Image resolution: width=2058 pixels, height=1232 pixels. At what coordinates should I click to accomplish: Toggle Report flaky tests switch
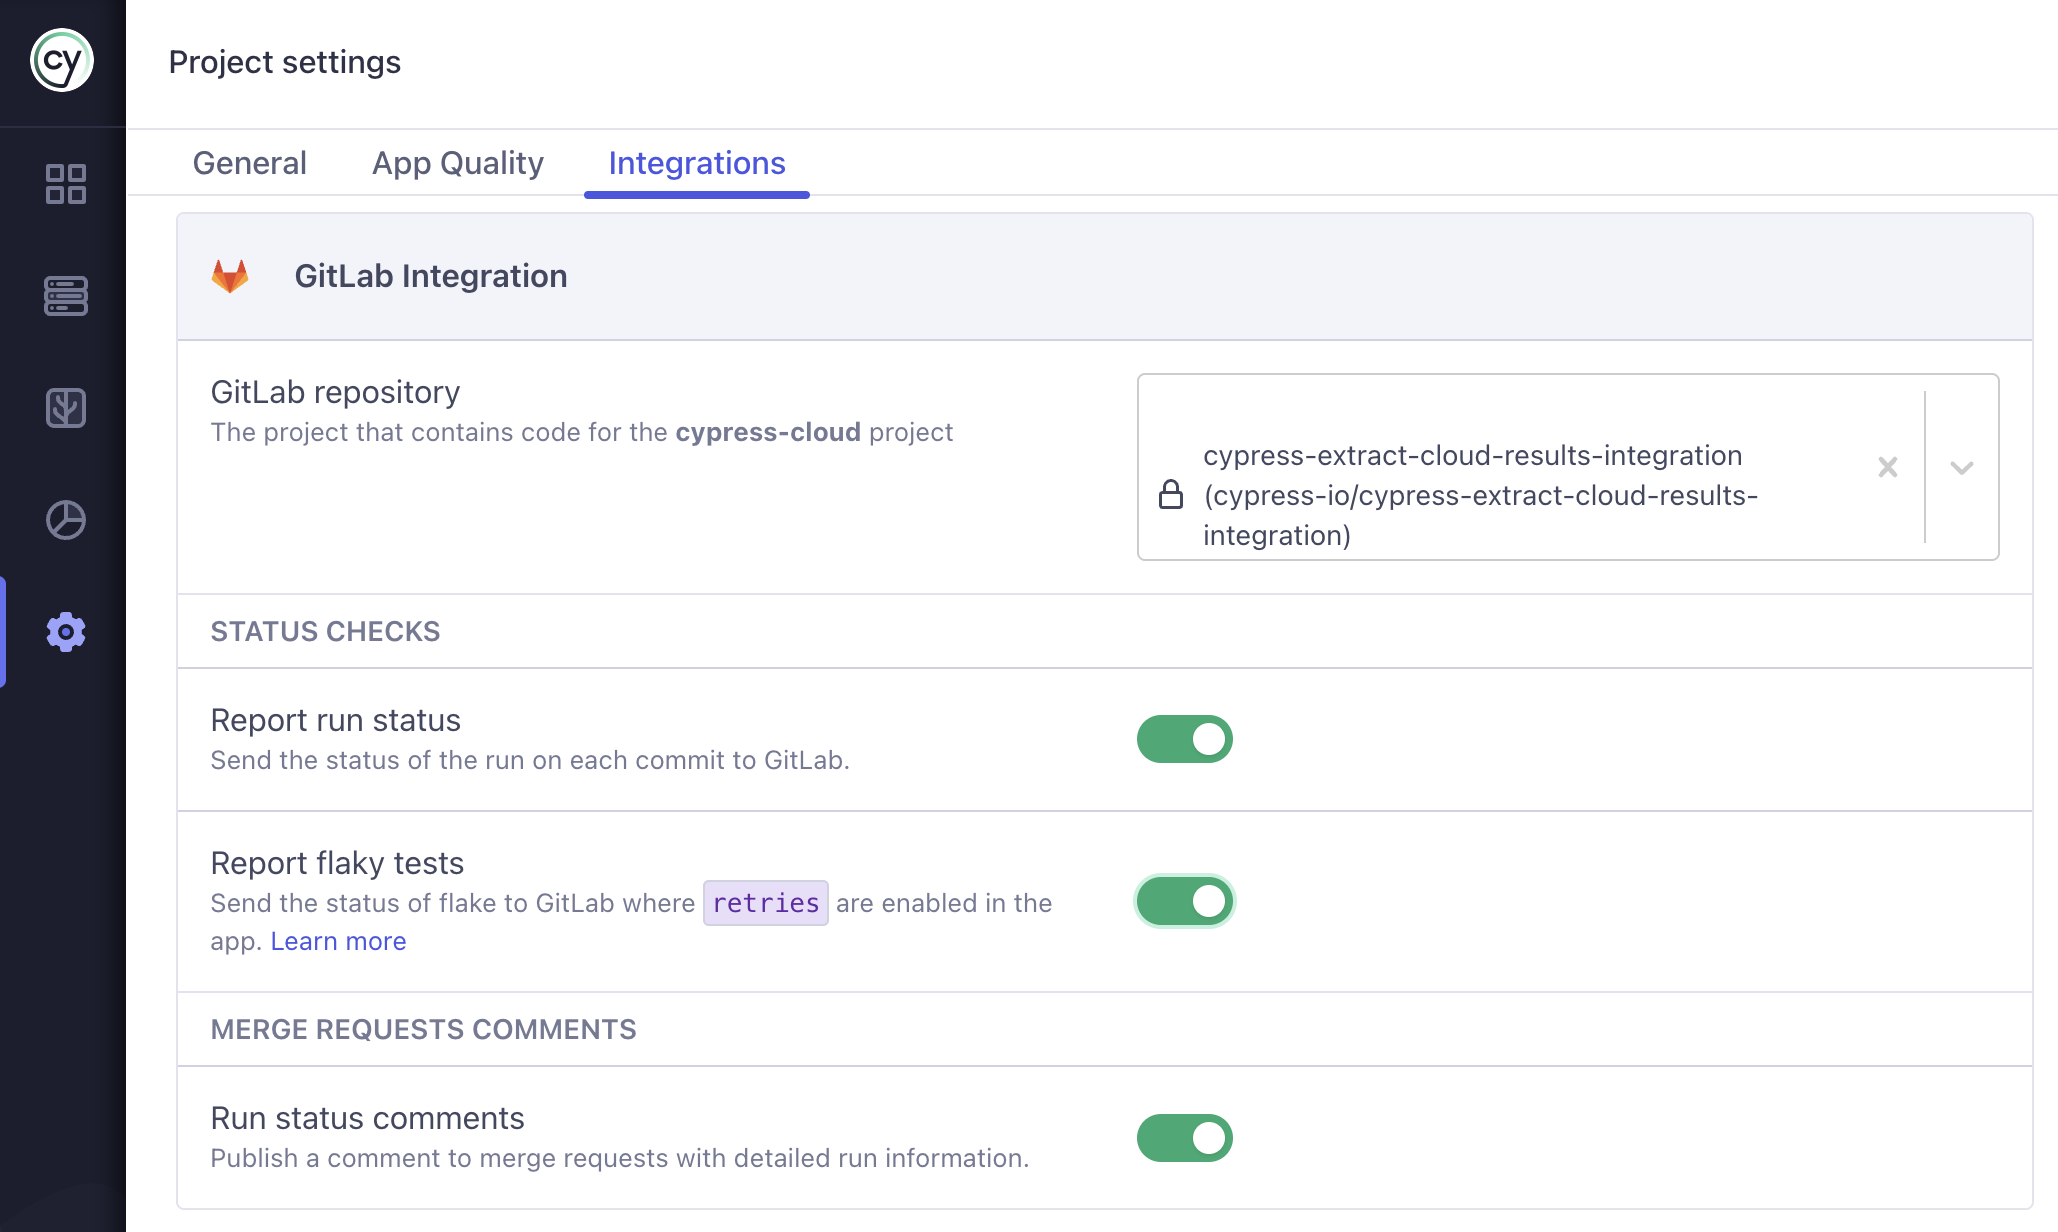pos(1185,901)
